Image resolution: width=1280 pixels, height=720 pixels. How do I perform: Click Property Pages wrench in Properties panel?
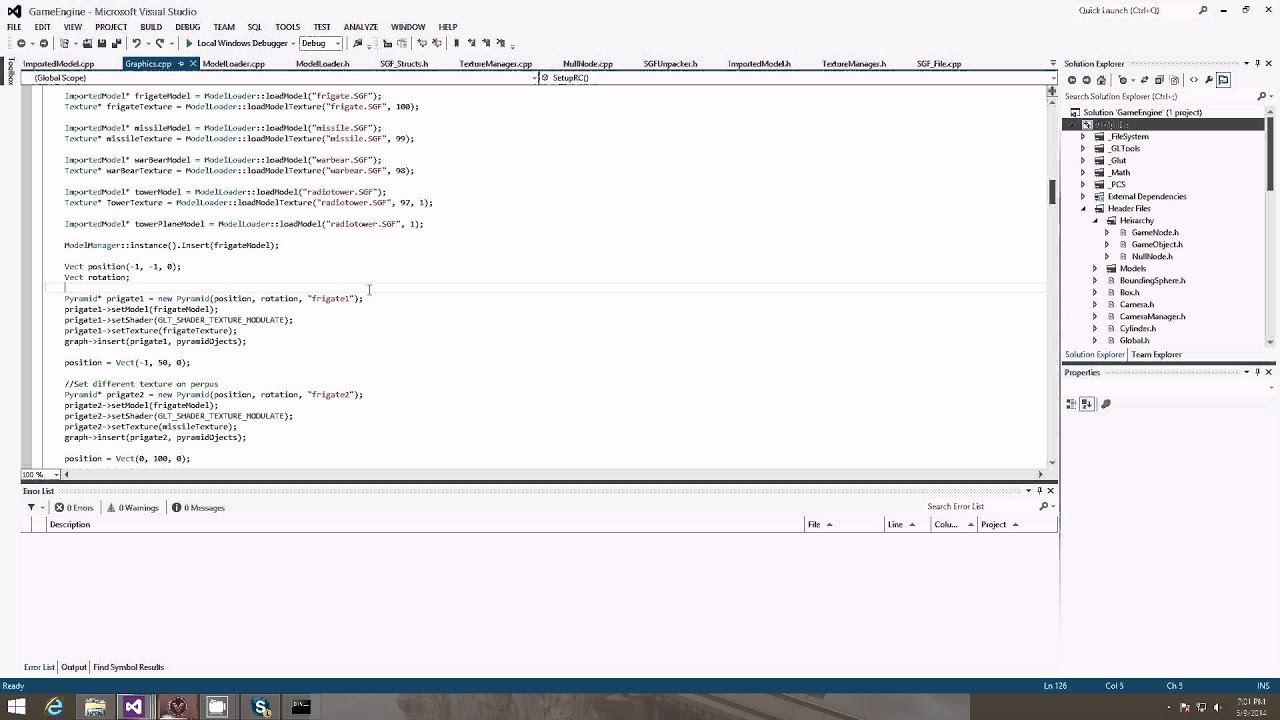tap(1106, 404)
